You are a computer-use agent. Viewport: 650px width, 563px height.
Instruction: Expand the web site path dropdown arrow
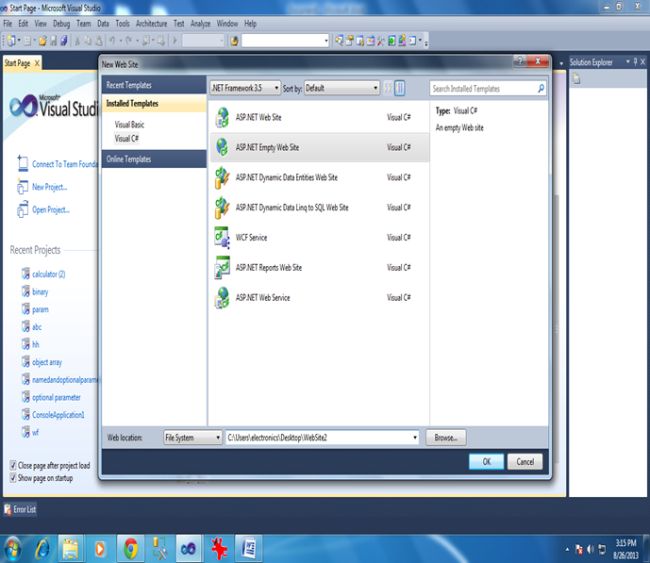tap(415, 438)
